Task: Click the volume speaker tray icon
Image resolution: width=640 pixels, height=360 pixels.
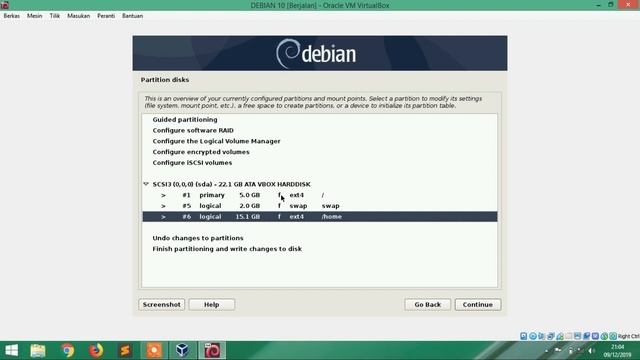Action: point(591,350)
